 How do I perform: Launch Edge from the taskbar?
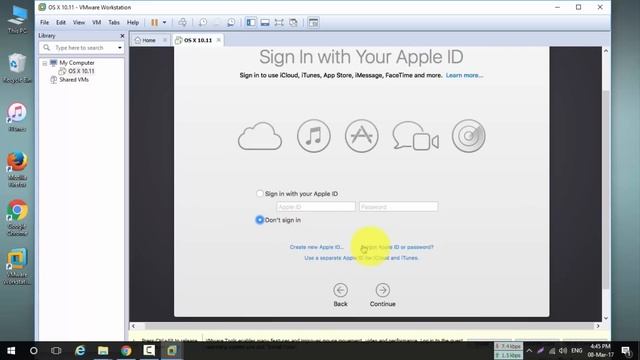(x=80, y=351)
